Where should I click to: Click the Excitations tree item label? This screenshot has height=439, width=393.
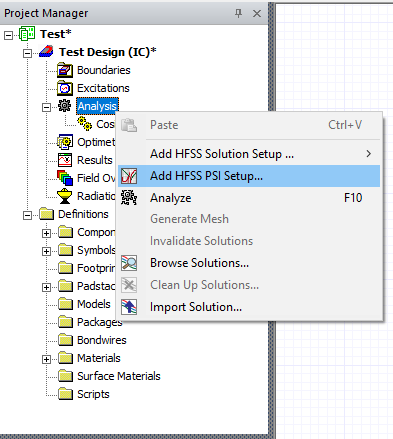[103, 88]
